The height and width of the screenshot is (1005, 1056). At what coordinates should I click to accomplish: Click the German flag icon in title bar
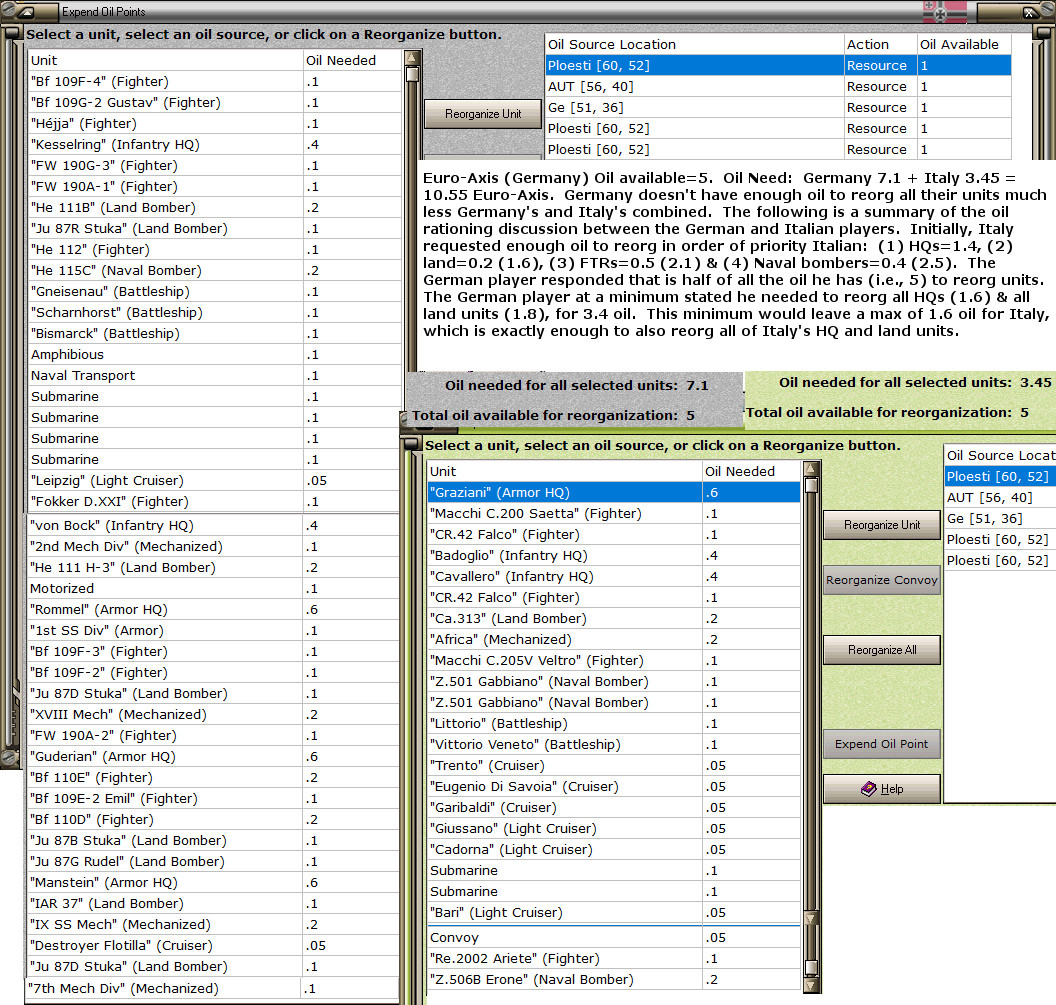coord(944,11)
